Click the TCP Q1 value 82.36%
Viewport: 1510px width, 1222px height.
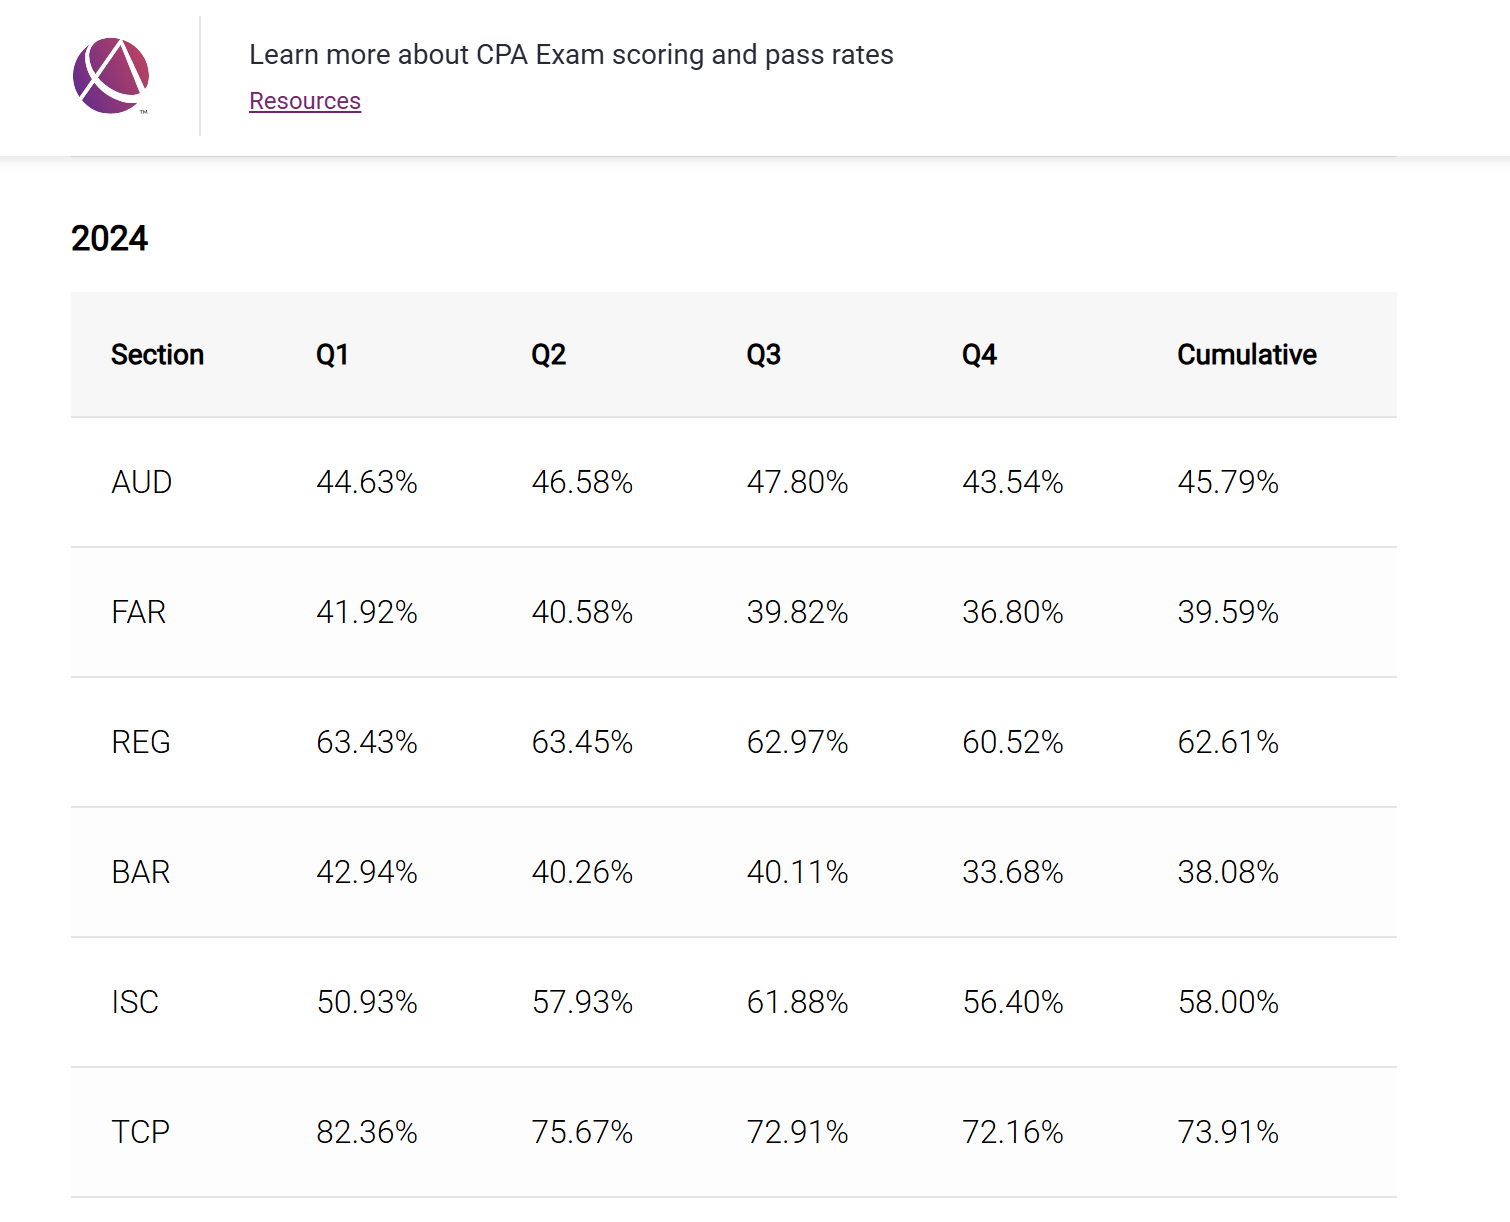tap(366, 1132)
